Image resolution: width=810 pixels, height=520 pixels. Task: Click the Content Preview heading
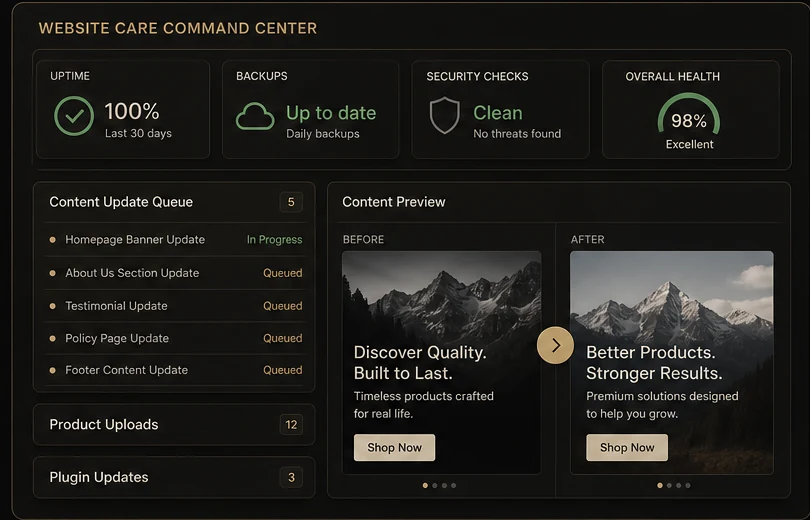tap(394, 202)
